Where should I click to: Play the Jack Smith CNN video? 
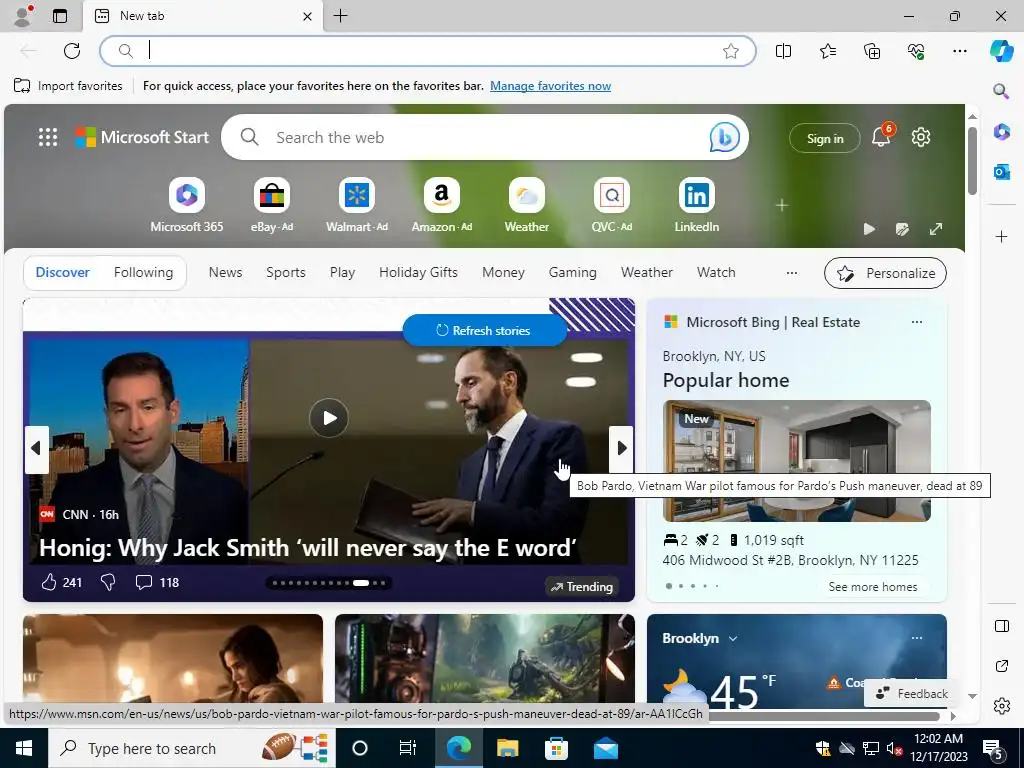tap(328, 417)
